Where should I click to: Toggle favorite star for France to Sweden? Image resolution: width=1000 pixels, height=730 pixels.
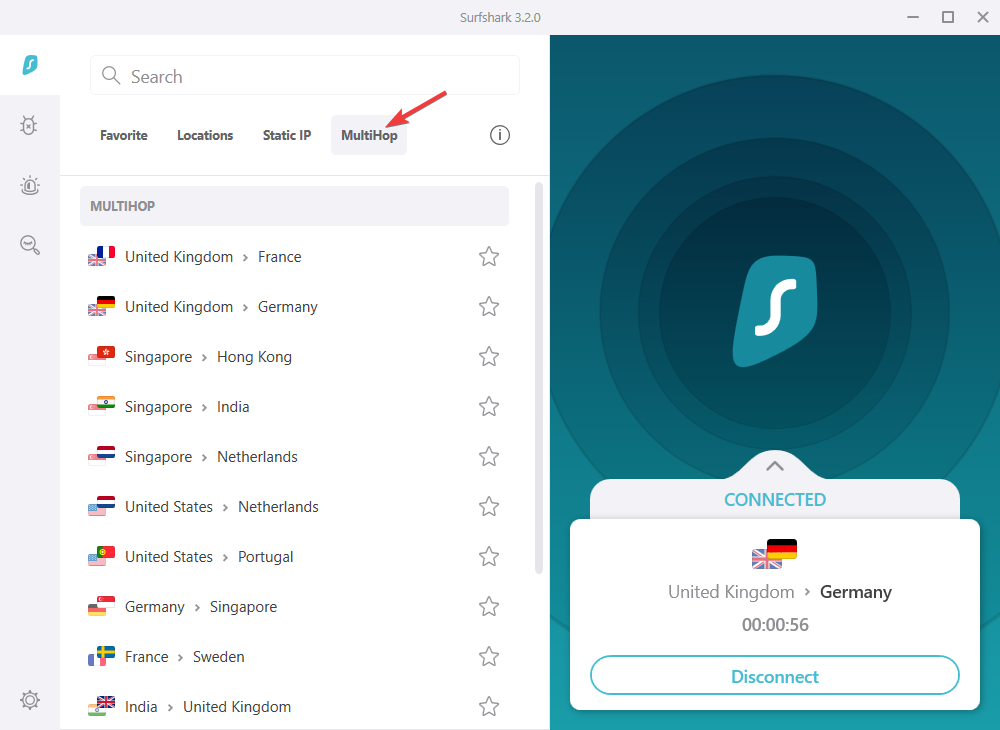(489, 656)
